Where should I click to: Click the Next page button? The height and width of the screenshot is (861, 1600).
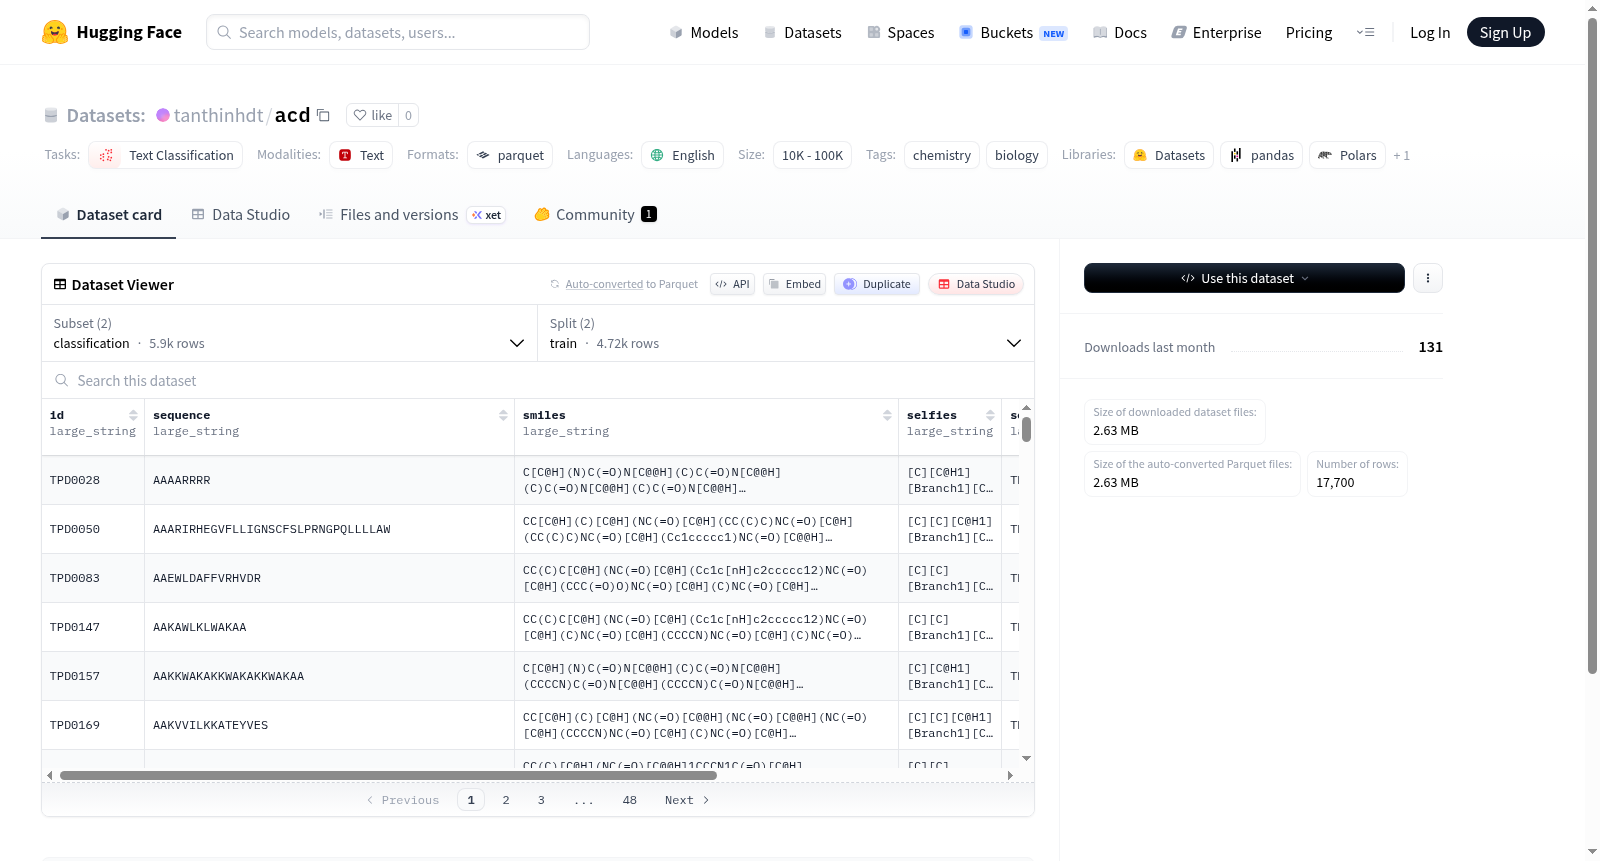click(x=687, y=800)
